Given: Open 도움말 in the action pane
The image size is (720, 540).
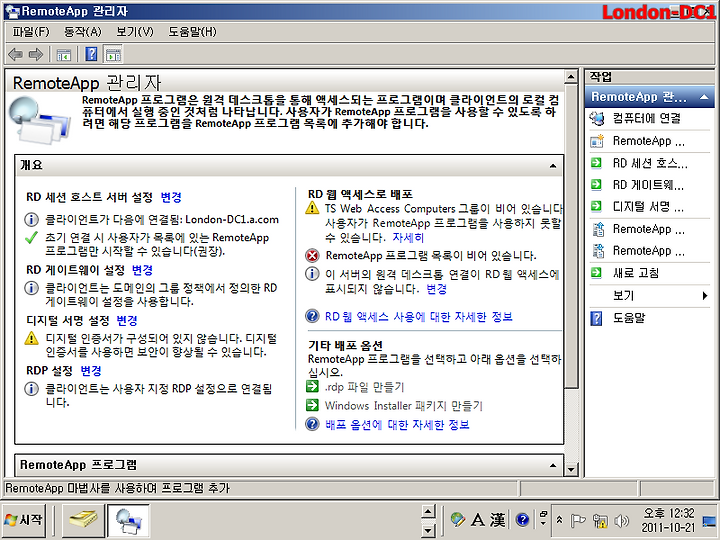Looking at the screenshot, I should click(629, 318).
